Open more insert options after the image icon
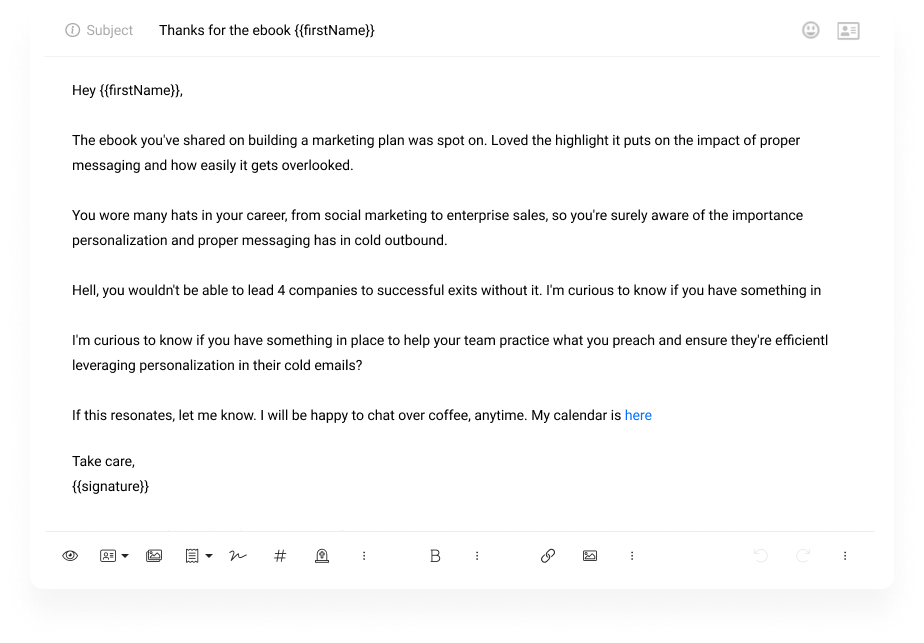The width and height of the screenshot is (924, 643). point(632,556)
